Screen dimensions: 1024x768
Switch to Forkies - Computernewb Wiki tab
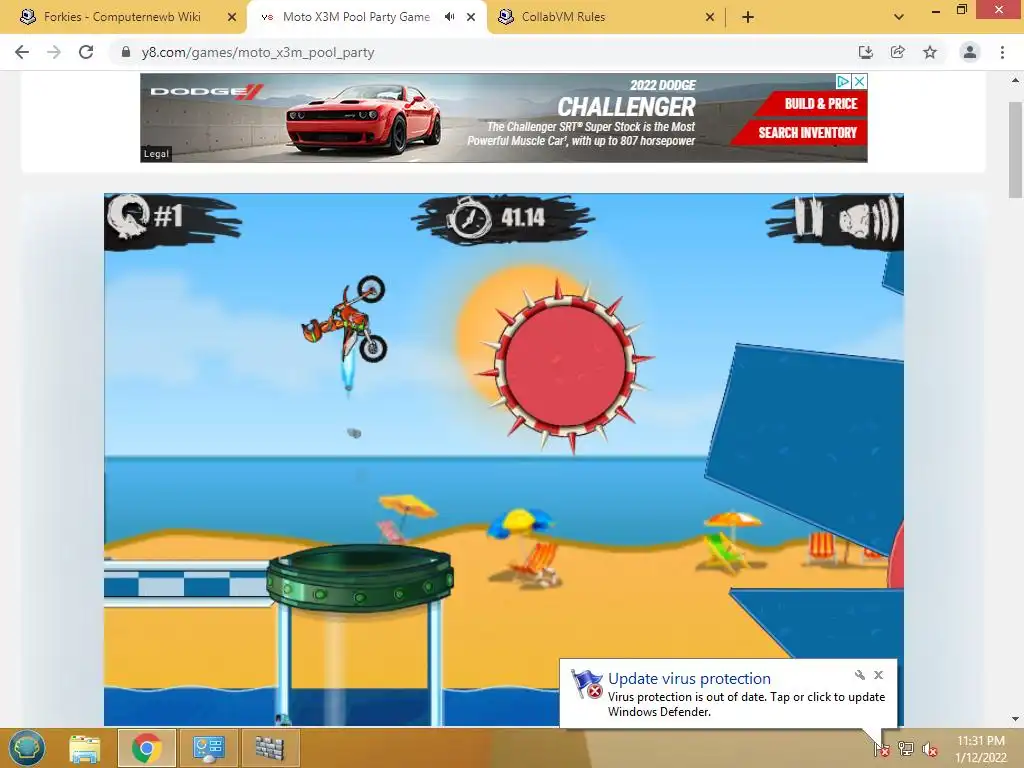click(122, 17)
